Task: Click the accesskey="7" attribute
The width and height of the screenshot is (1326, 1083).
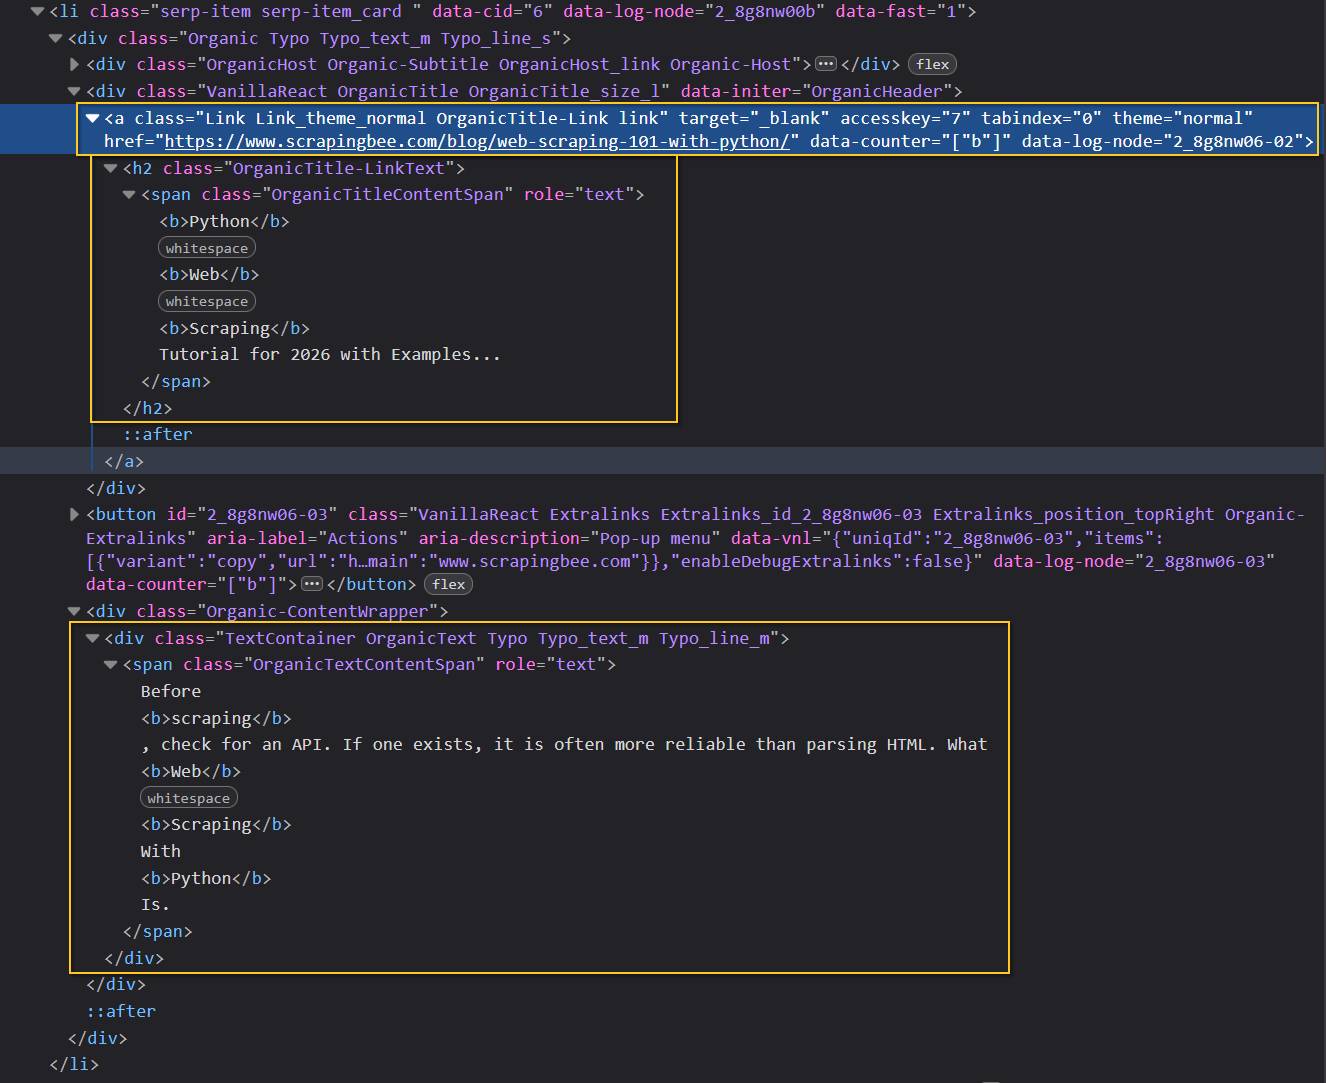Action: tap(905, 118)
